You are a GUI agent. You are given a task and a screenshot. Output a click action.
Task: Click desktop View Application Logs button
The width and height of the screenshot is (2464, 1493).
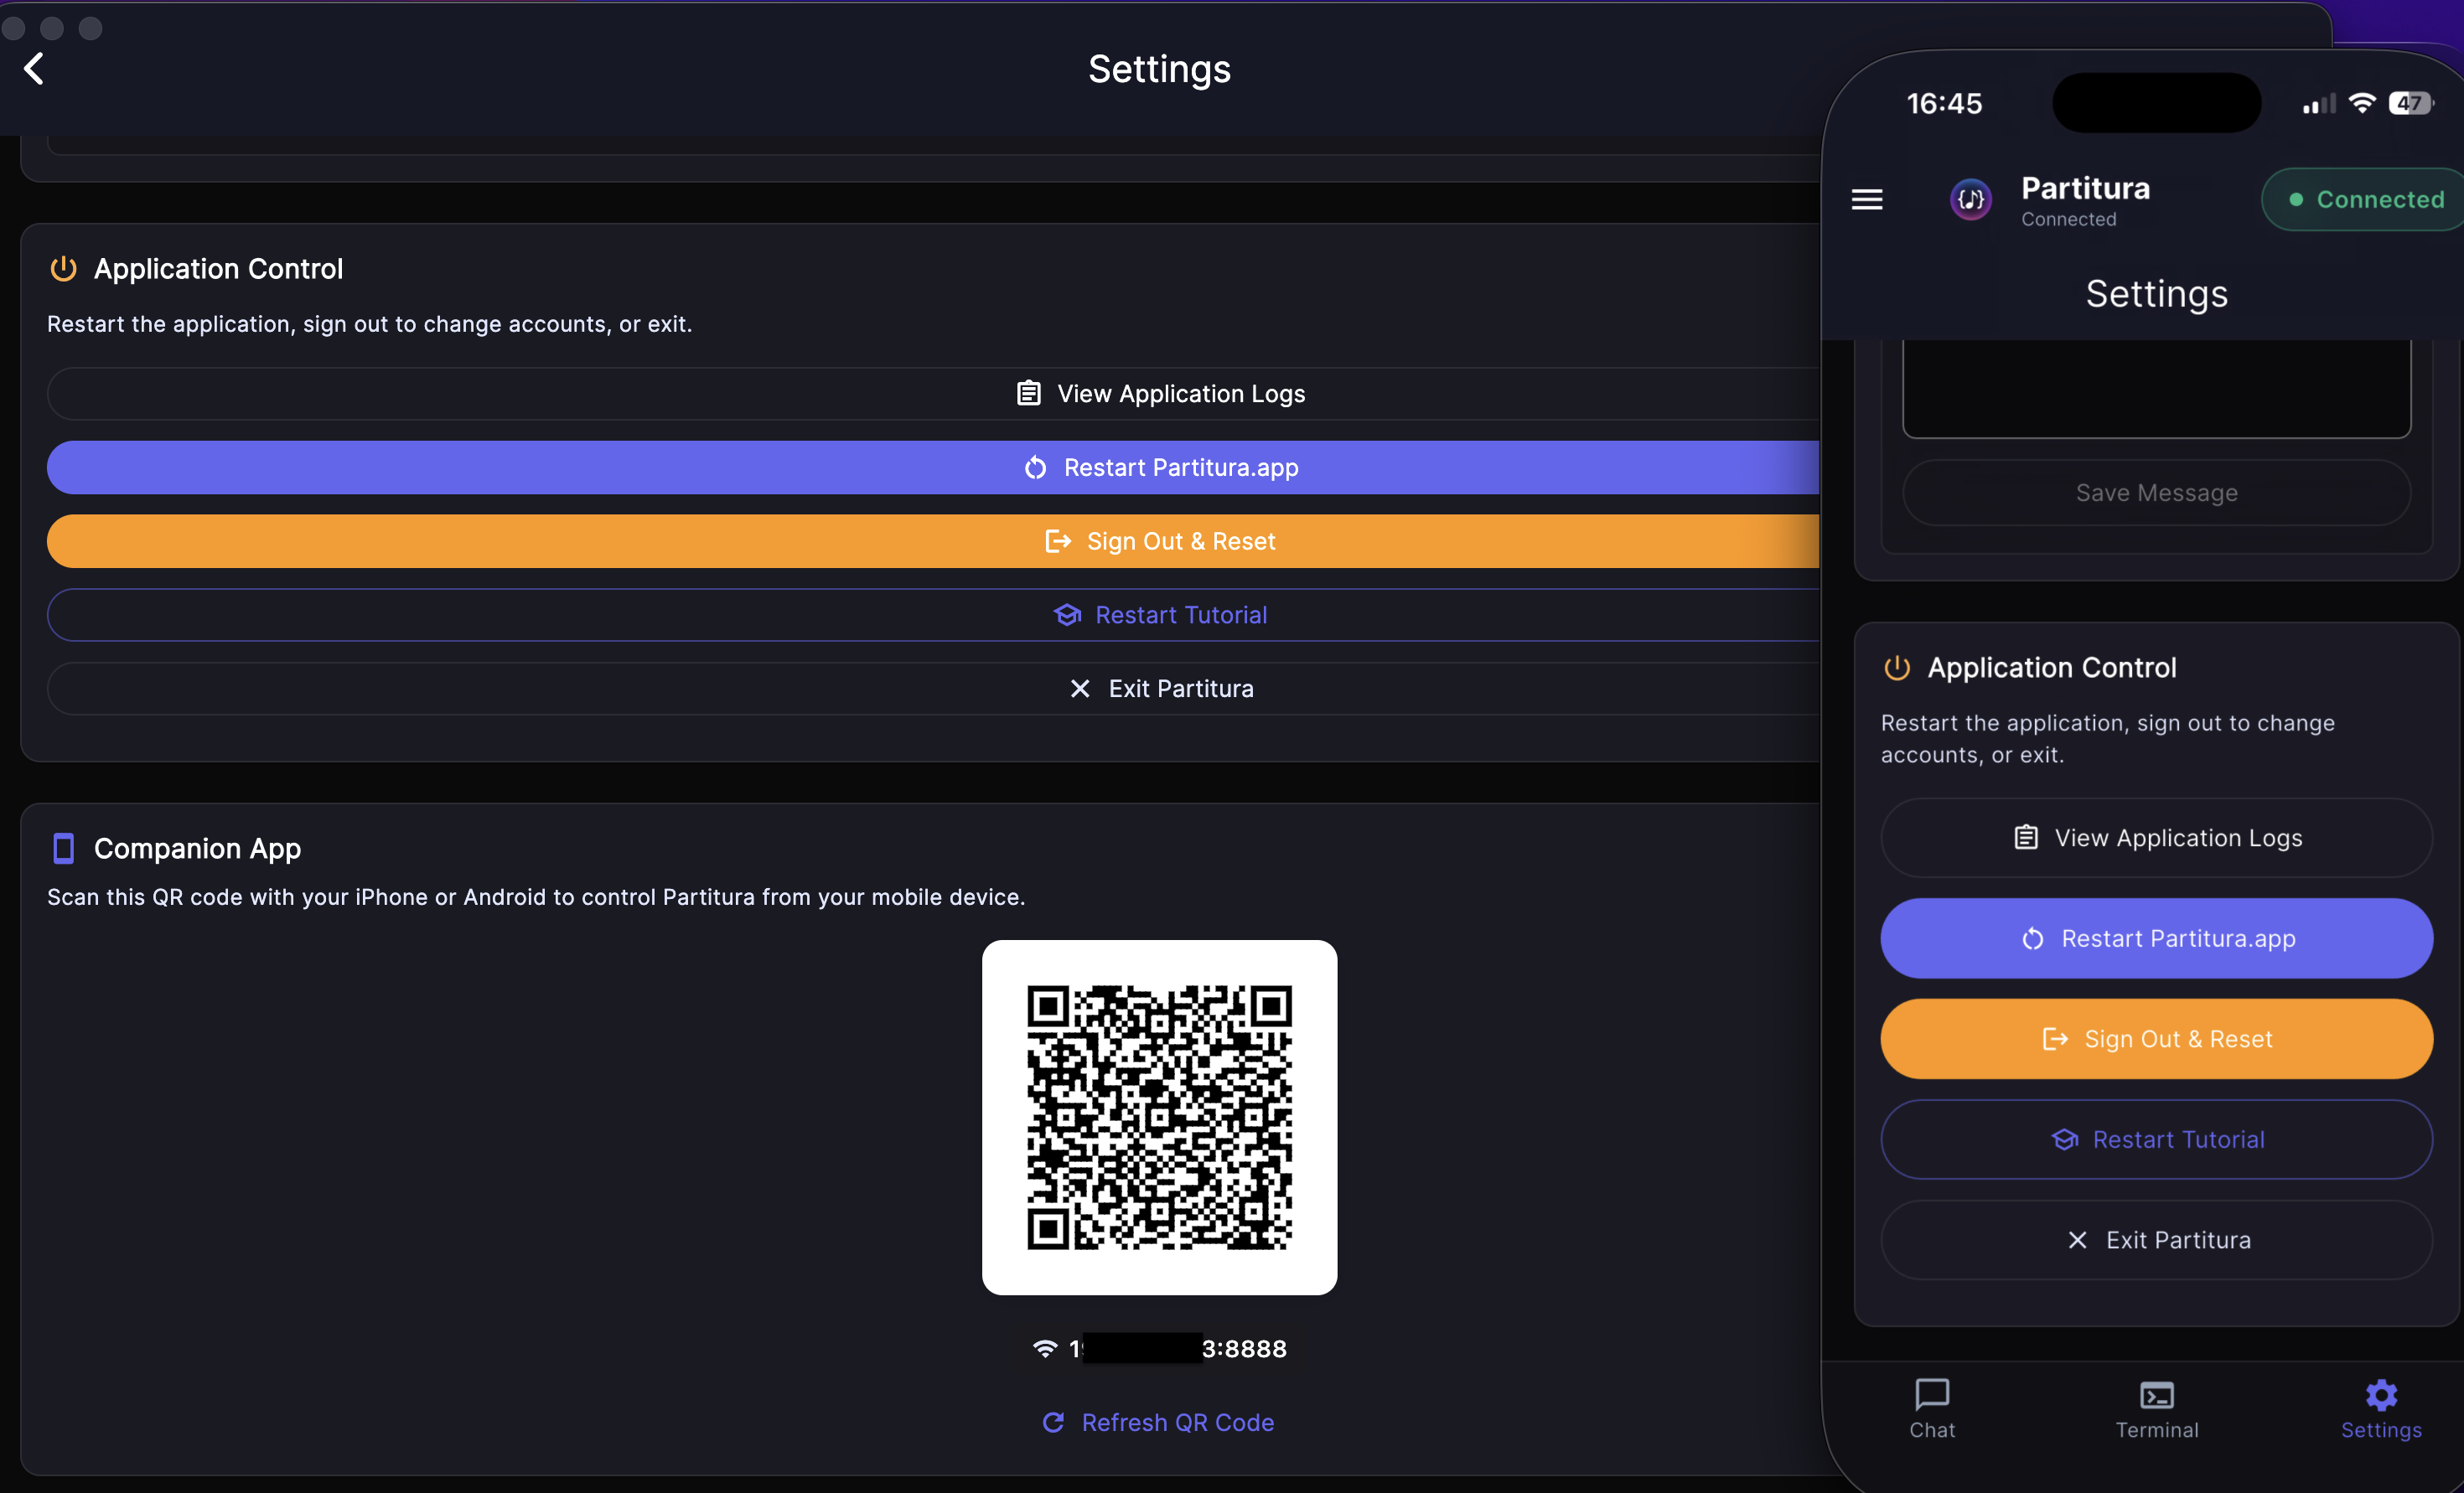[x=1160, y=394]
